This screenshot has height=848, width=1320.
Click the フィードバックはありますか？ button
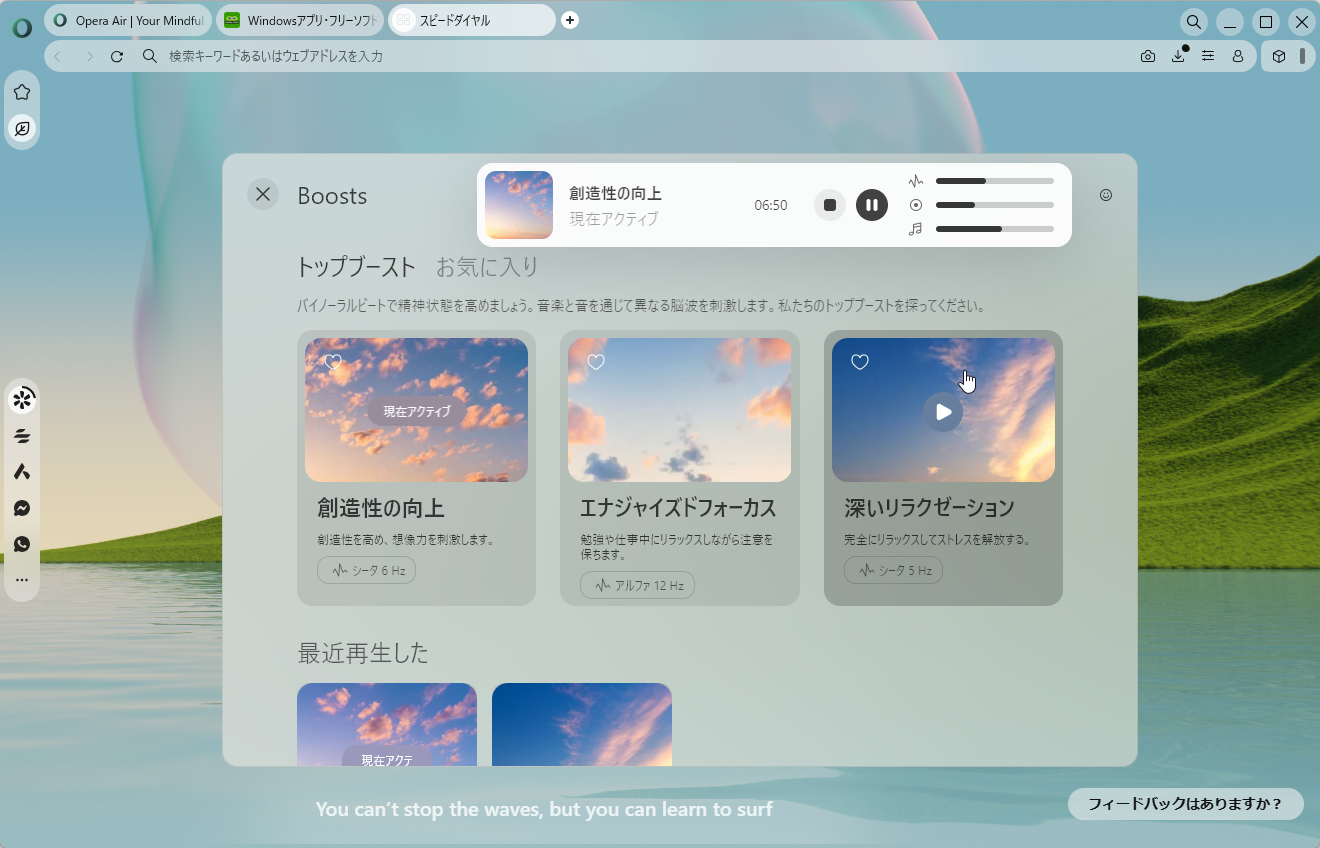pos(1185,804)
